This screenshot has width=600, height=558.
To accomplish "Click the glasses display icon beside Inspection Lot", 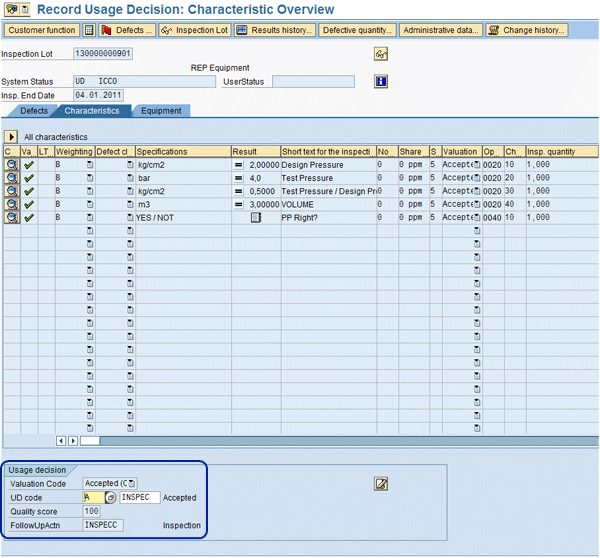I will tap(381, 53).
